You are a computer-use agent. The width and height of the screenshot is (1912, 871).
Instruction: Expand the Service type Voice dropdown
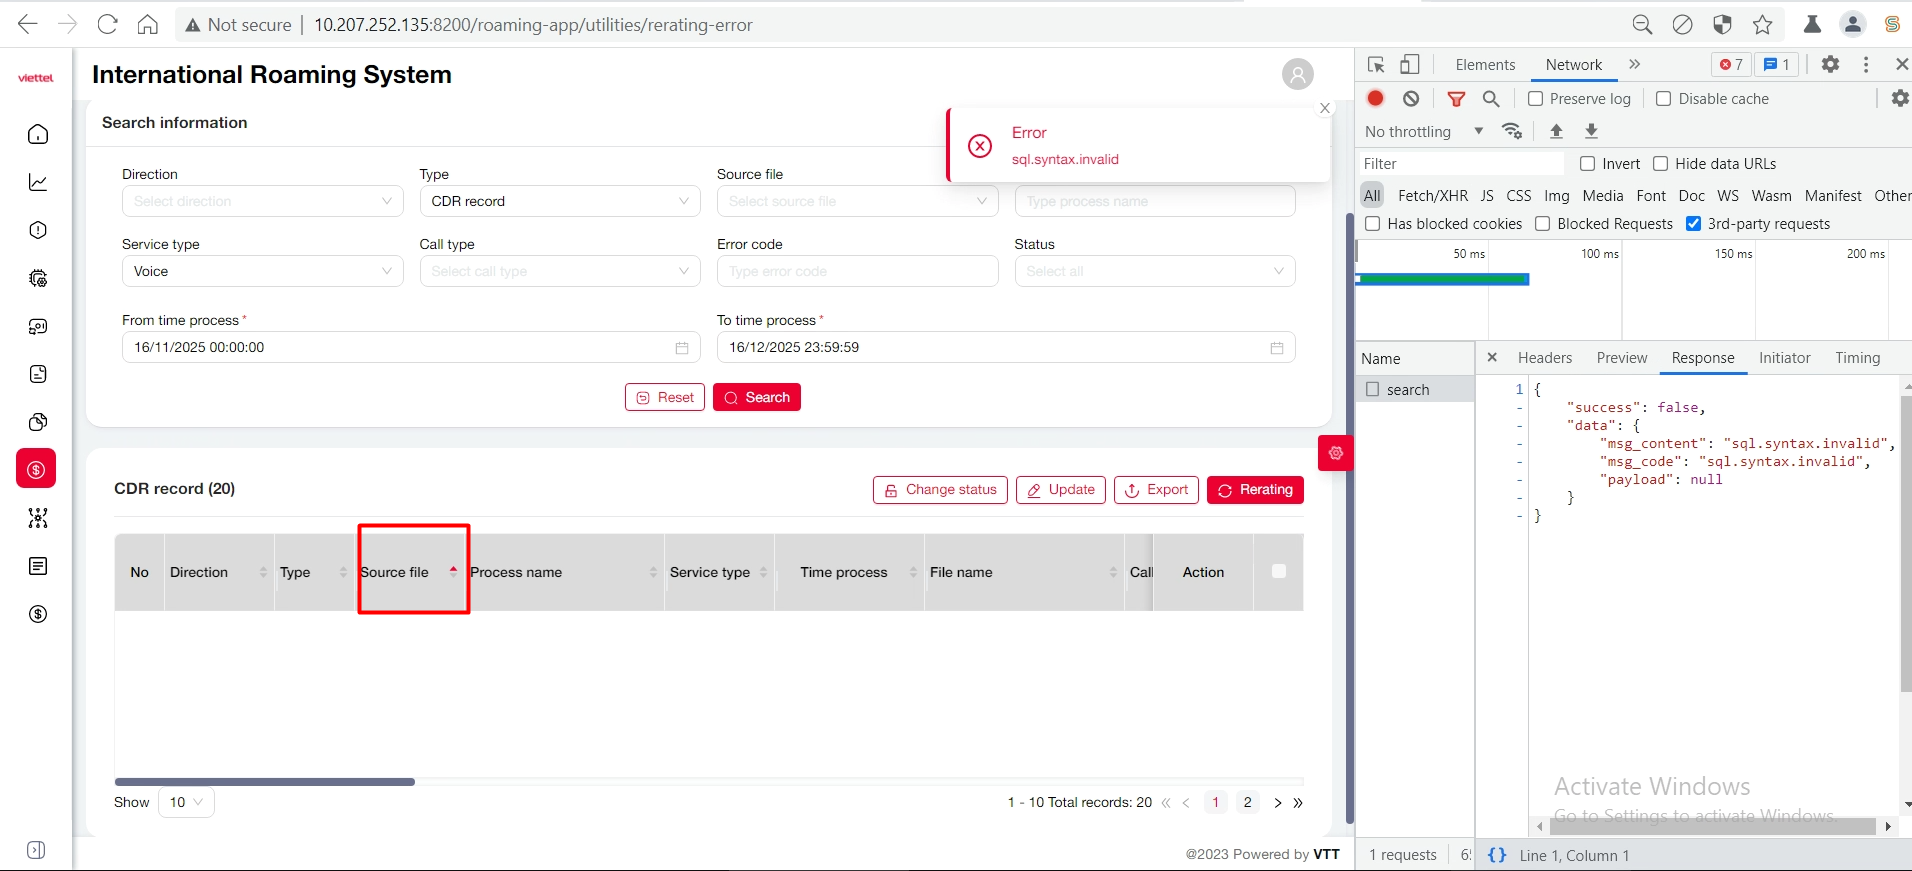click(x=262, y=271)
